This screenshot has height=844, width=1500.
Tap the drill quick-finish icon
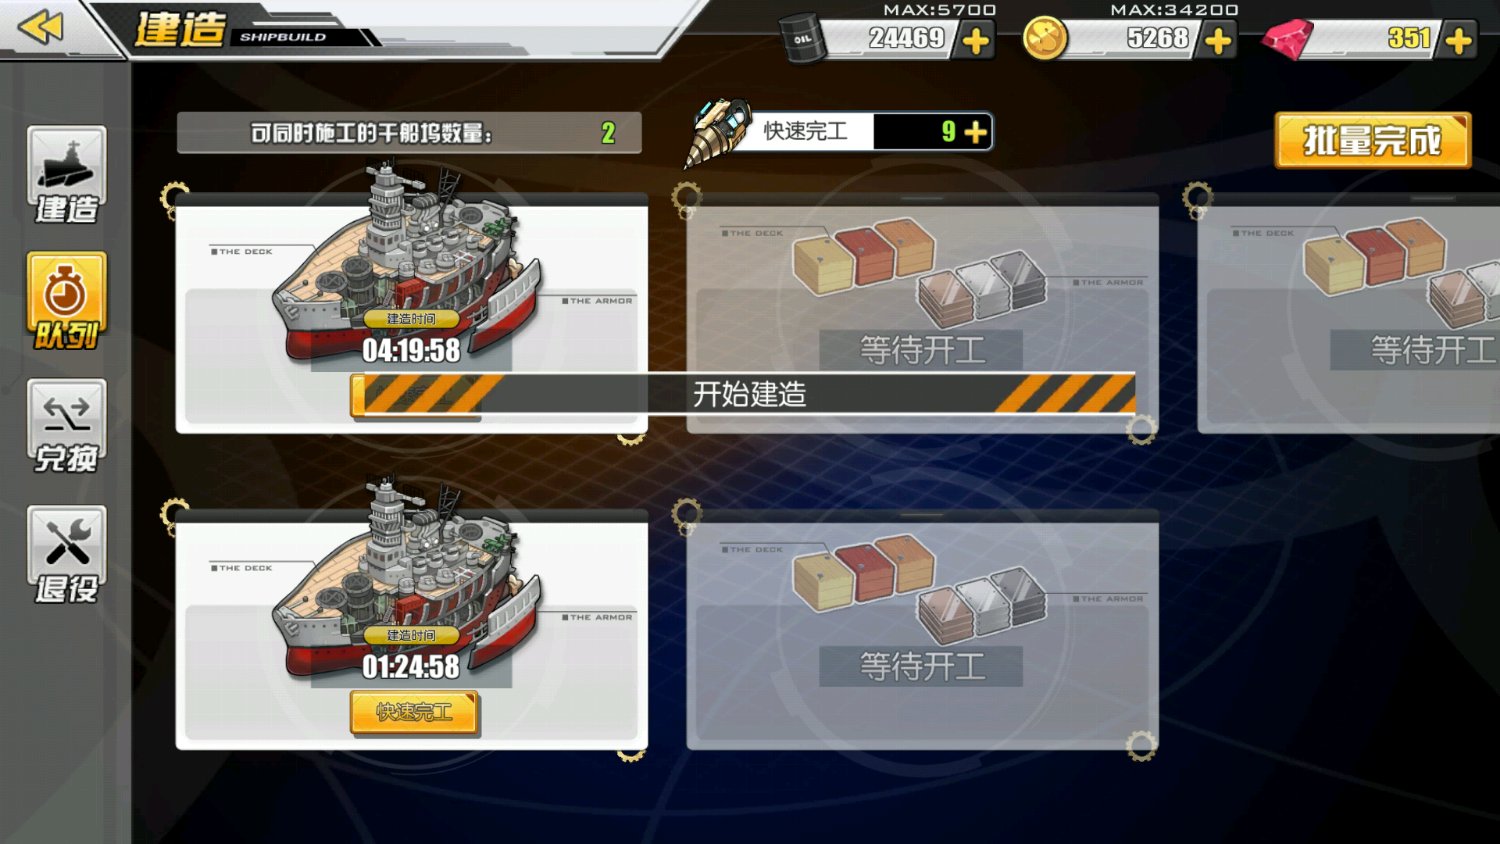[x=717, y=132]
